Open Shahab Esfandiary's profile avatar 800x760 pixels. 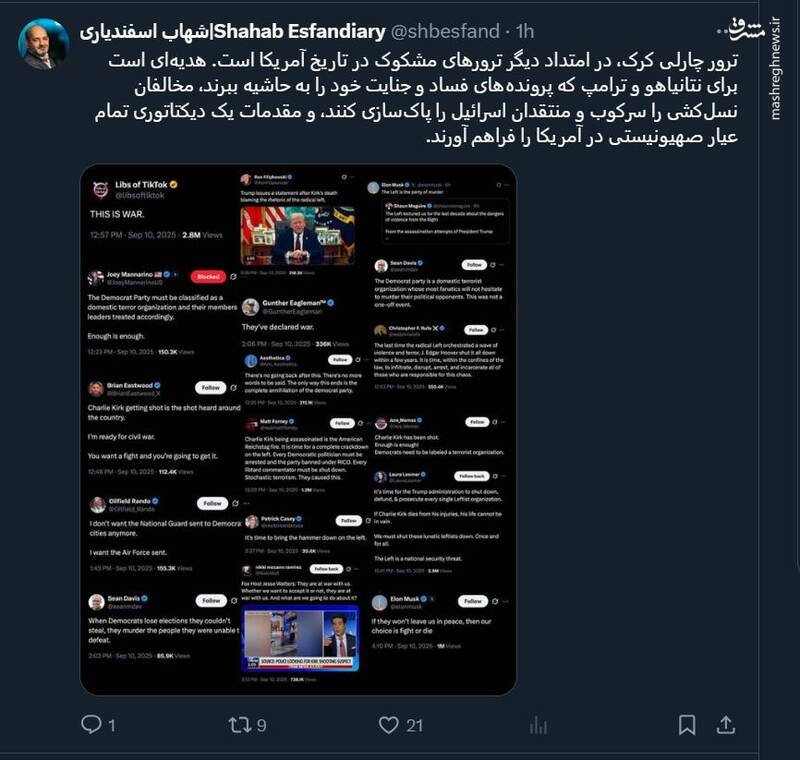[x=44, y=44]
